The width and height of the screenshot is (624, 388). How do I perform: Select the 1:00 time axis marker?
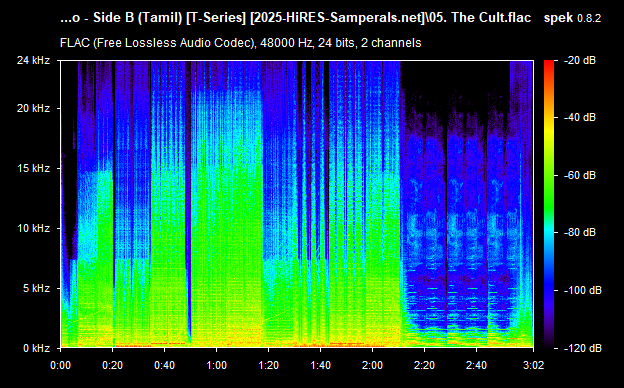pos(216,365)
